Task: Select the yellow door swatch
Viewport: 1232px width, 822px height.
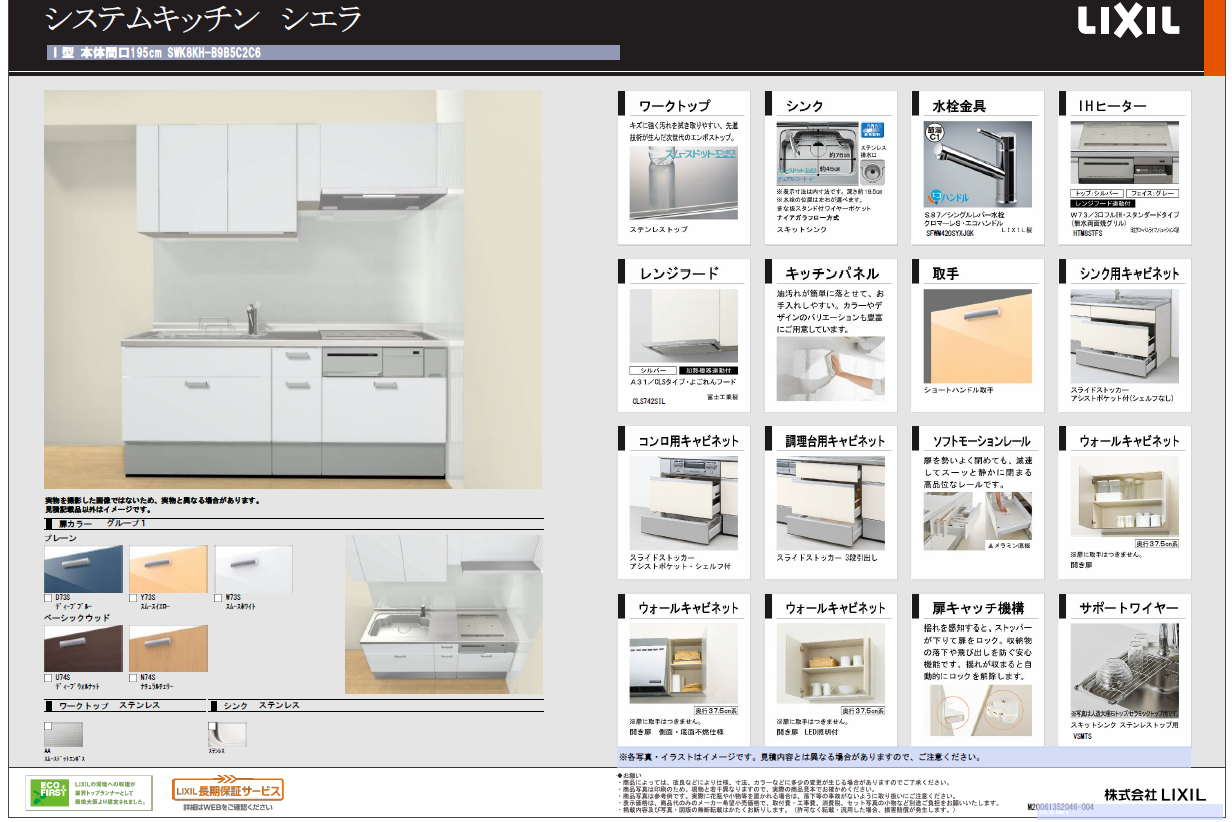Action: point(168,569)
